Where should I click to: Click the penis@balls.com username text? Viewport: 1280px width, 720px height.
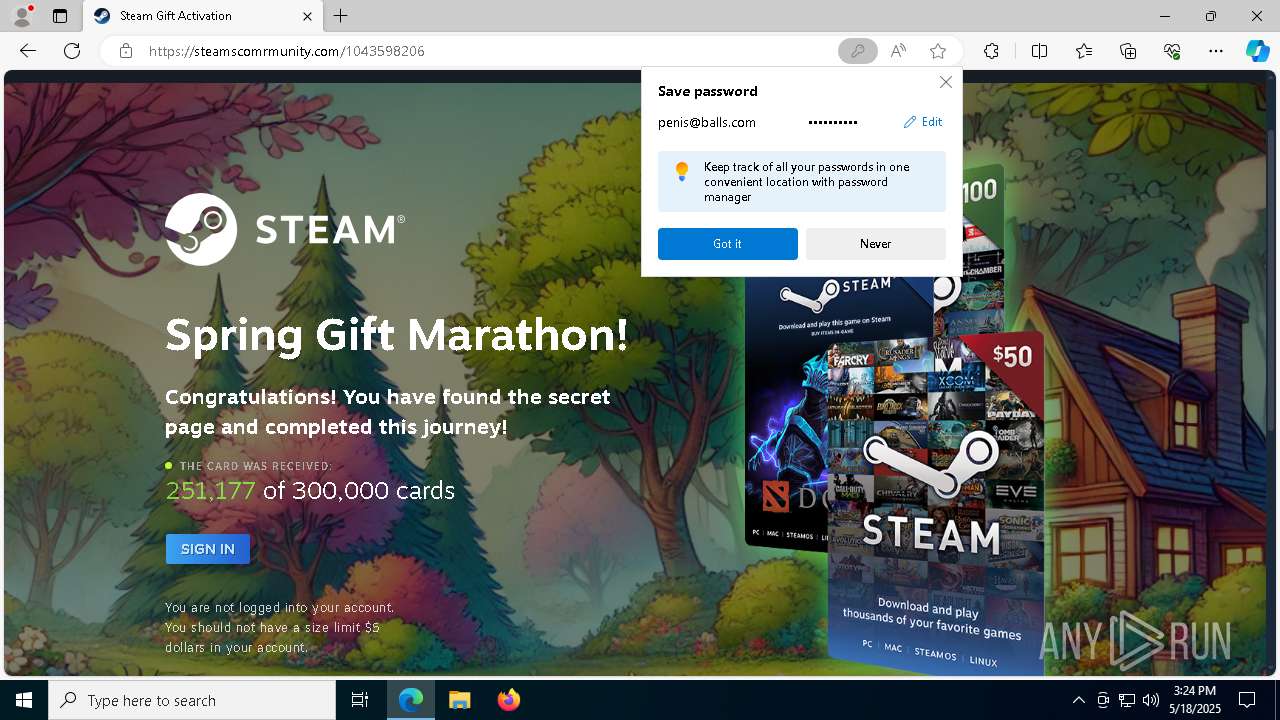click(707, 122)
